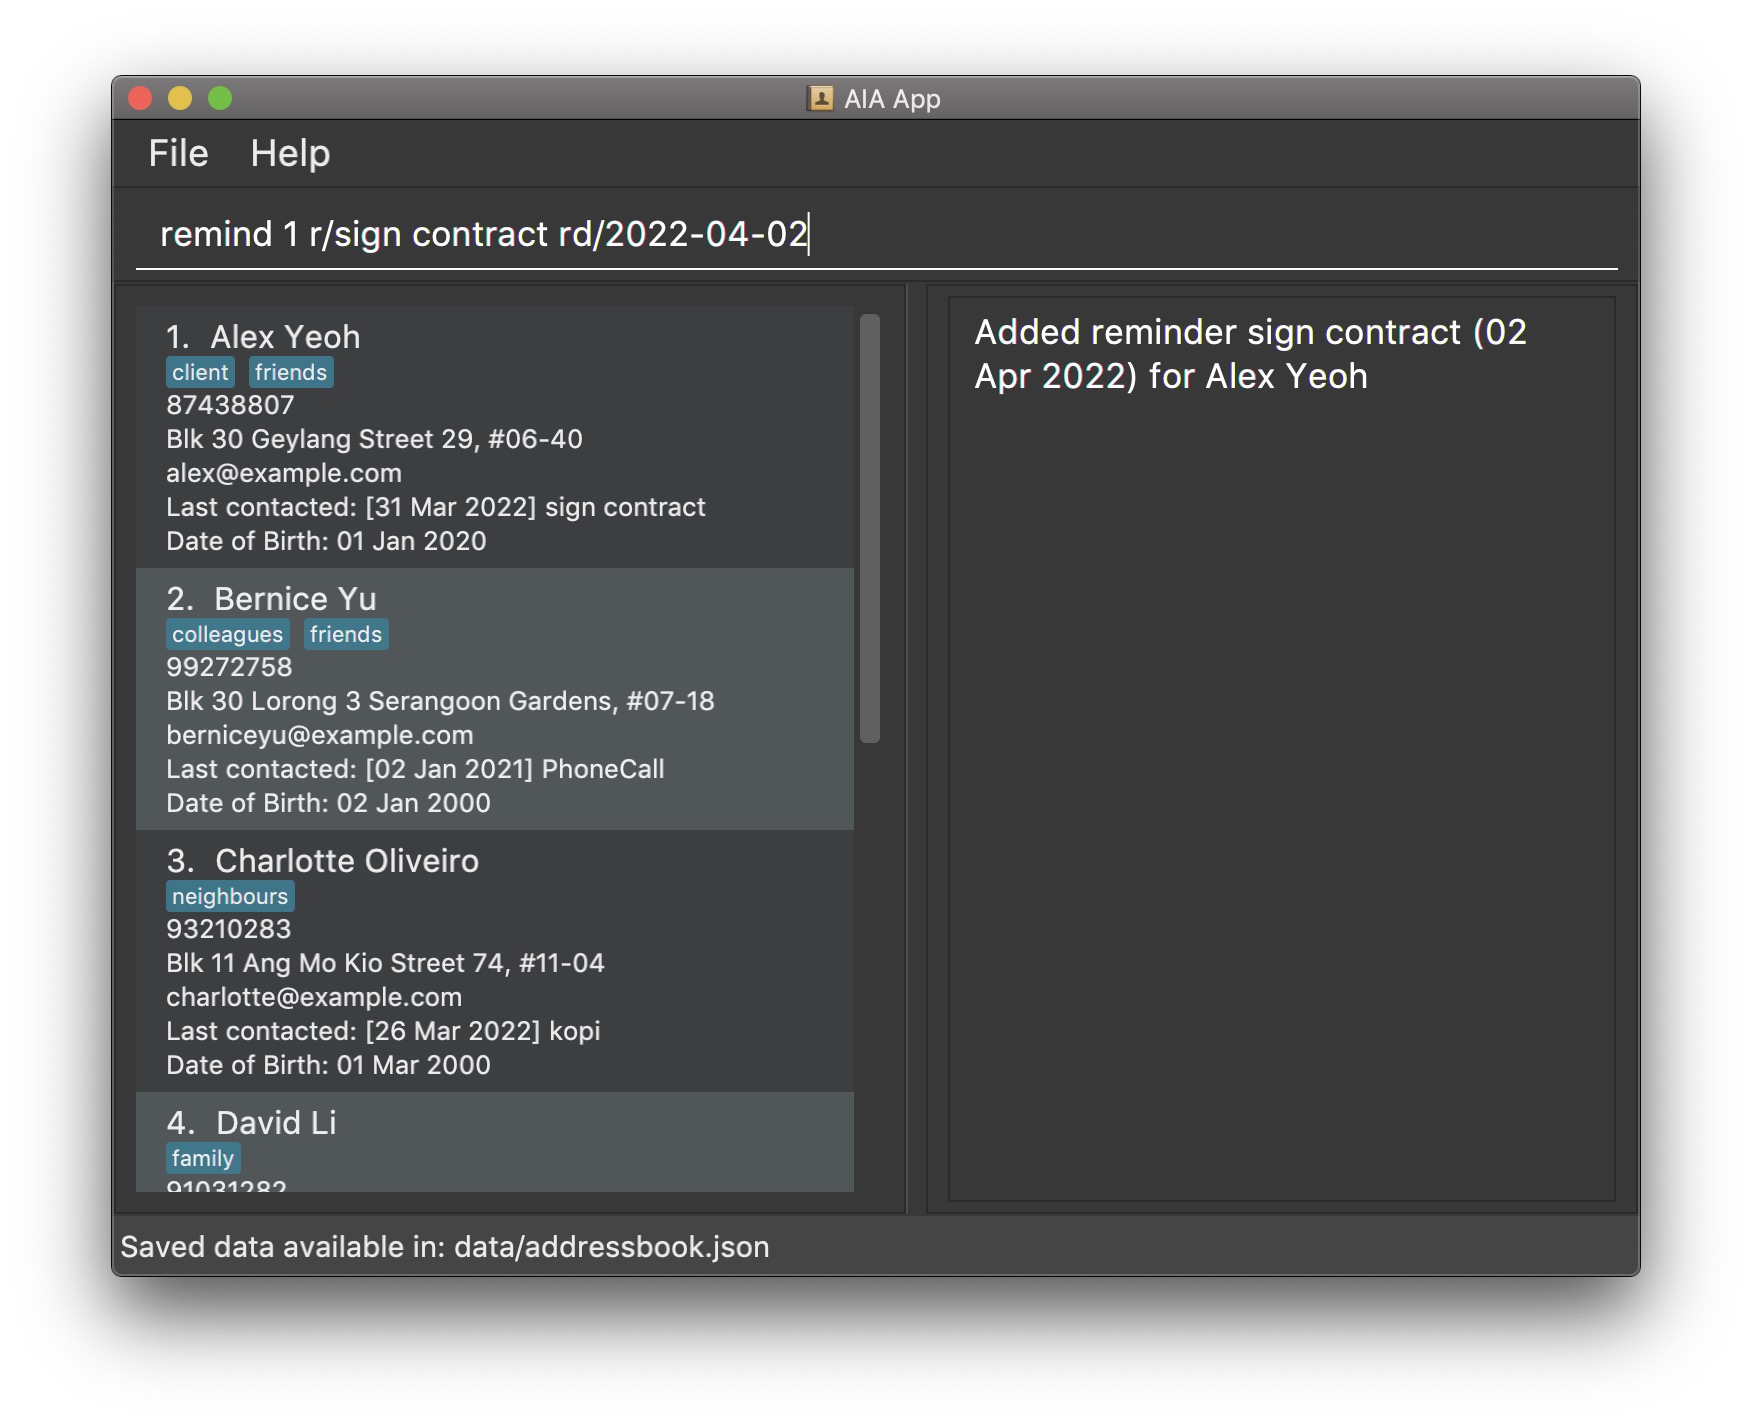Close the AIA App window
The height and width of the screenshot is (1424, 1752).
click(x=140, y=98)
